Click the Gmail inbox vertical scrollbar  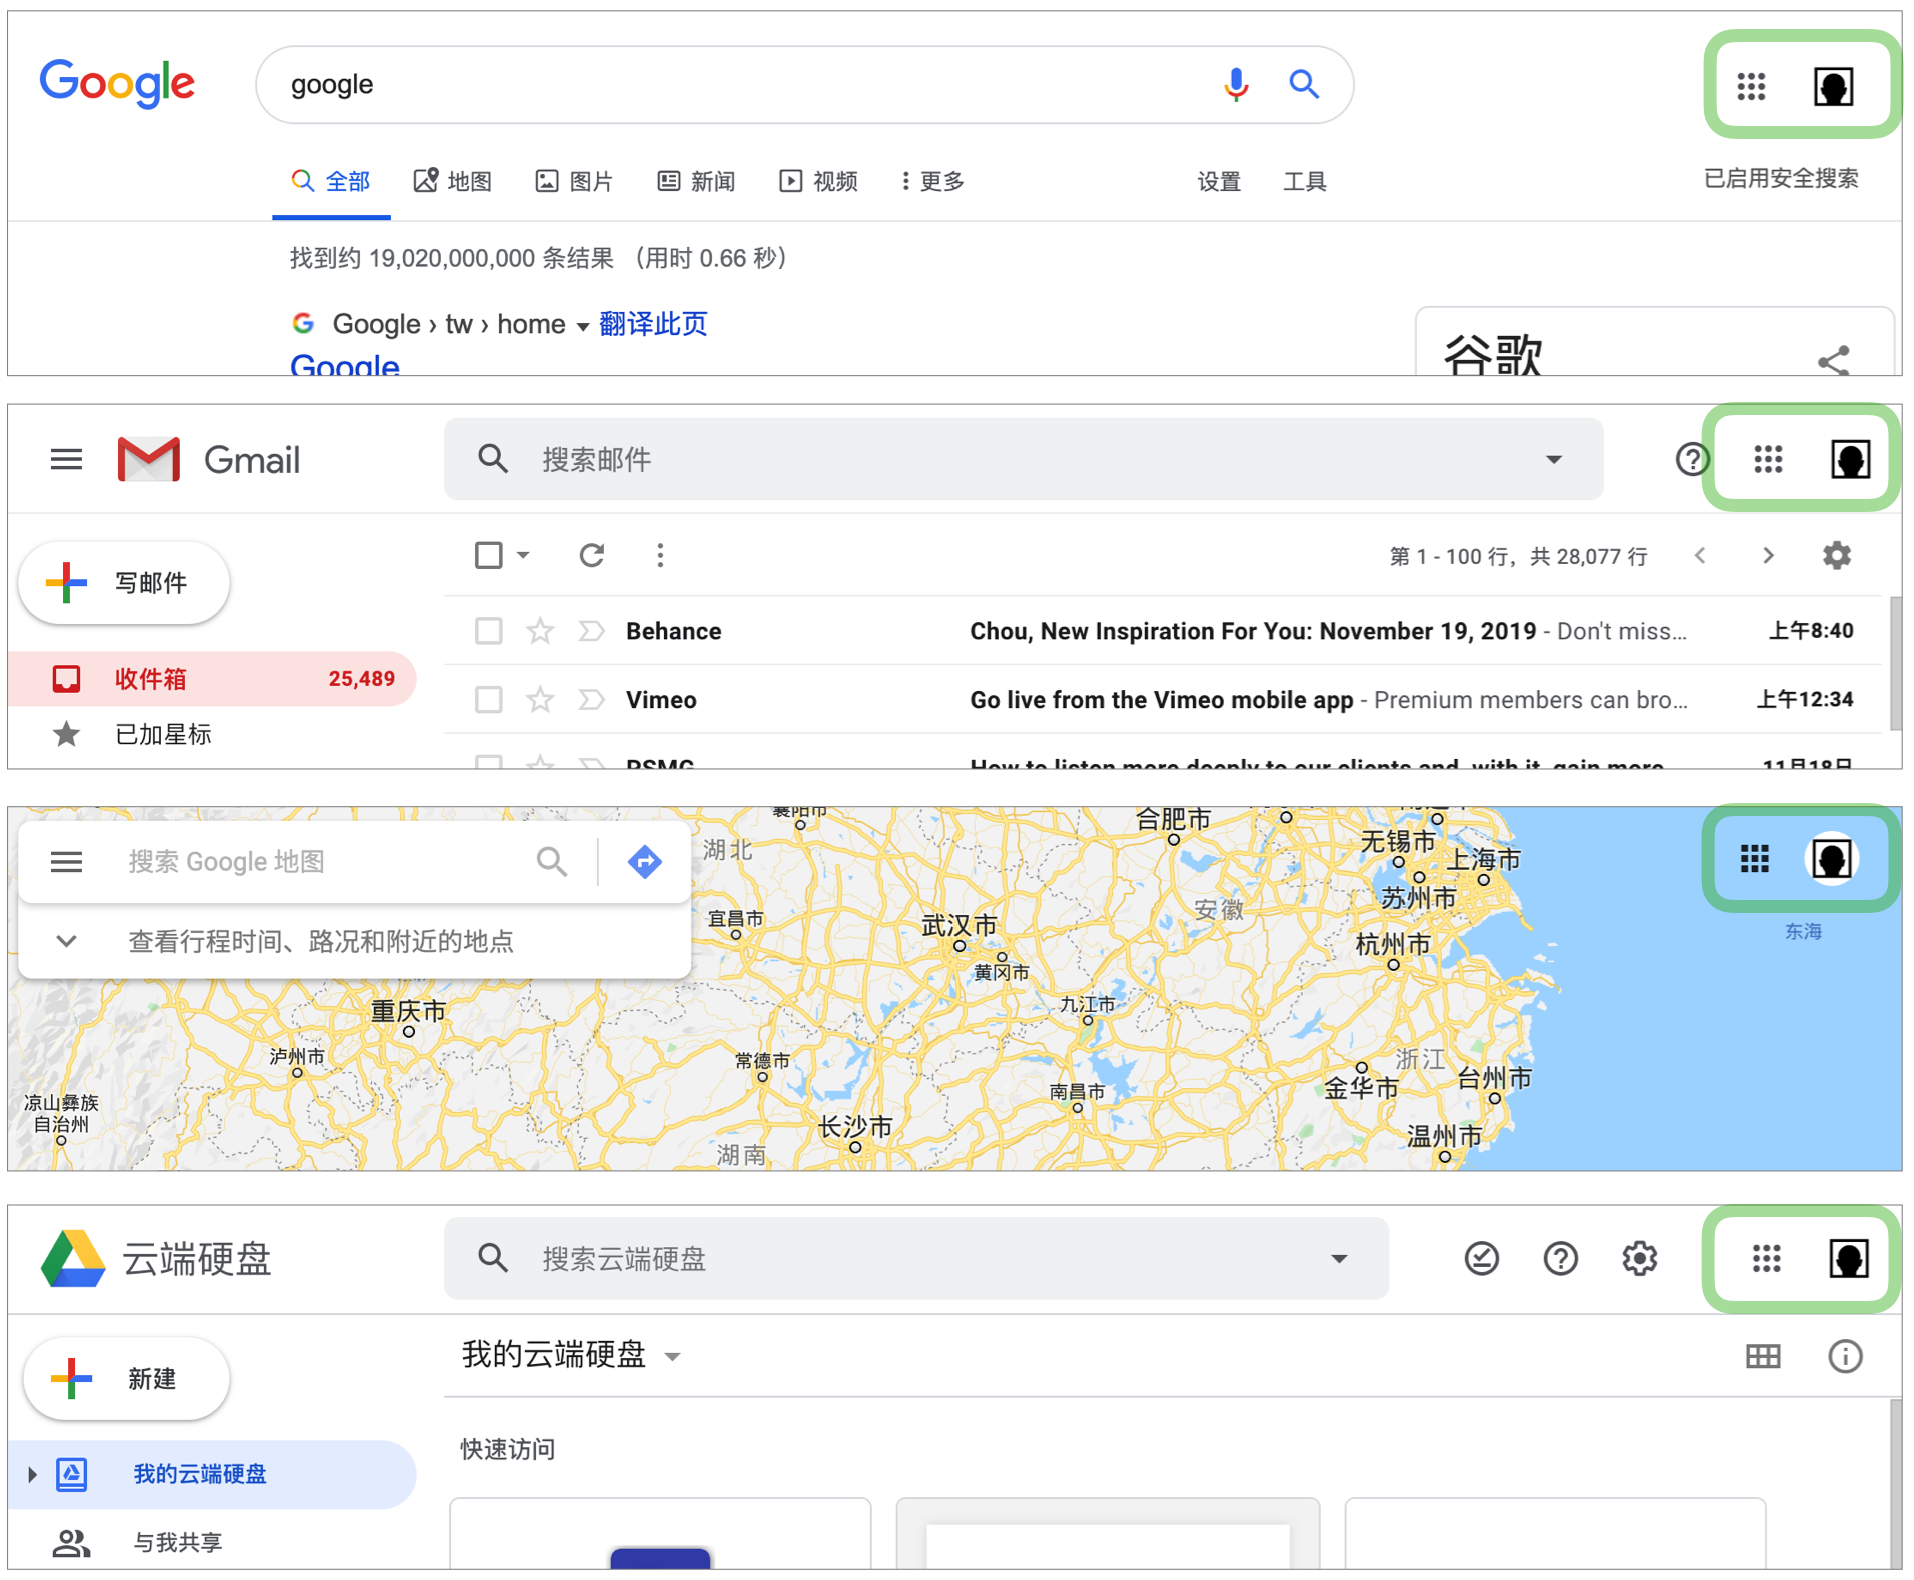click(1894, 664)
